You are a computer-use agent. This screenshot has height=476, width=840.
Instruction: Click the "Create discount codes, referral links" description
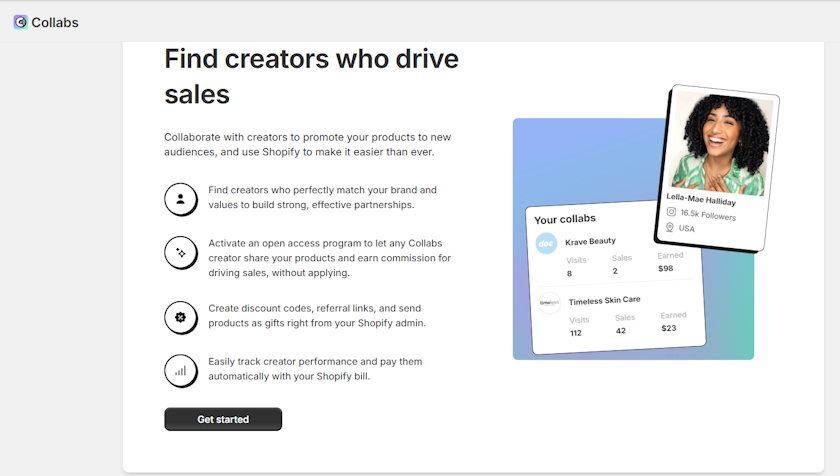(x=317, y=316)
